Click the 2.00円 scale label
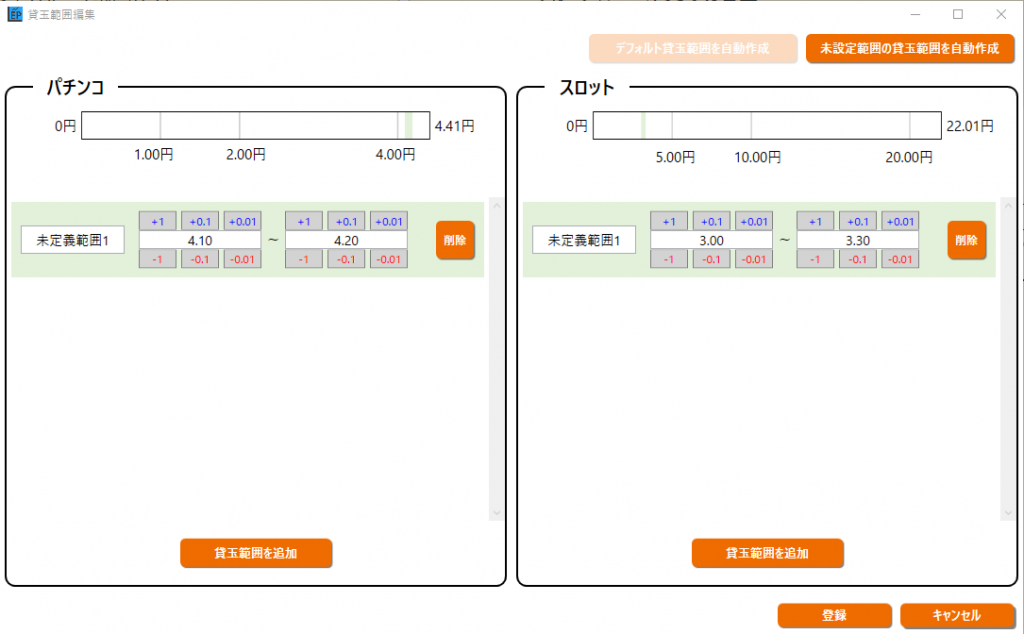The image size is (1024, 634). pyautogui.click(x=246, y=155)
